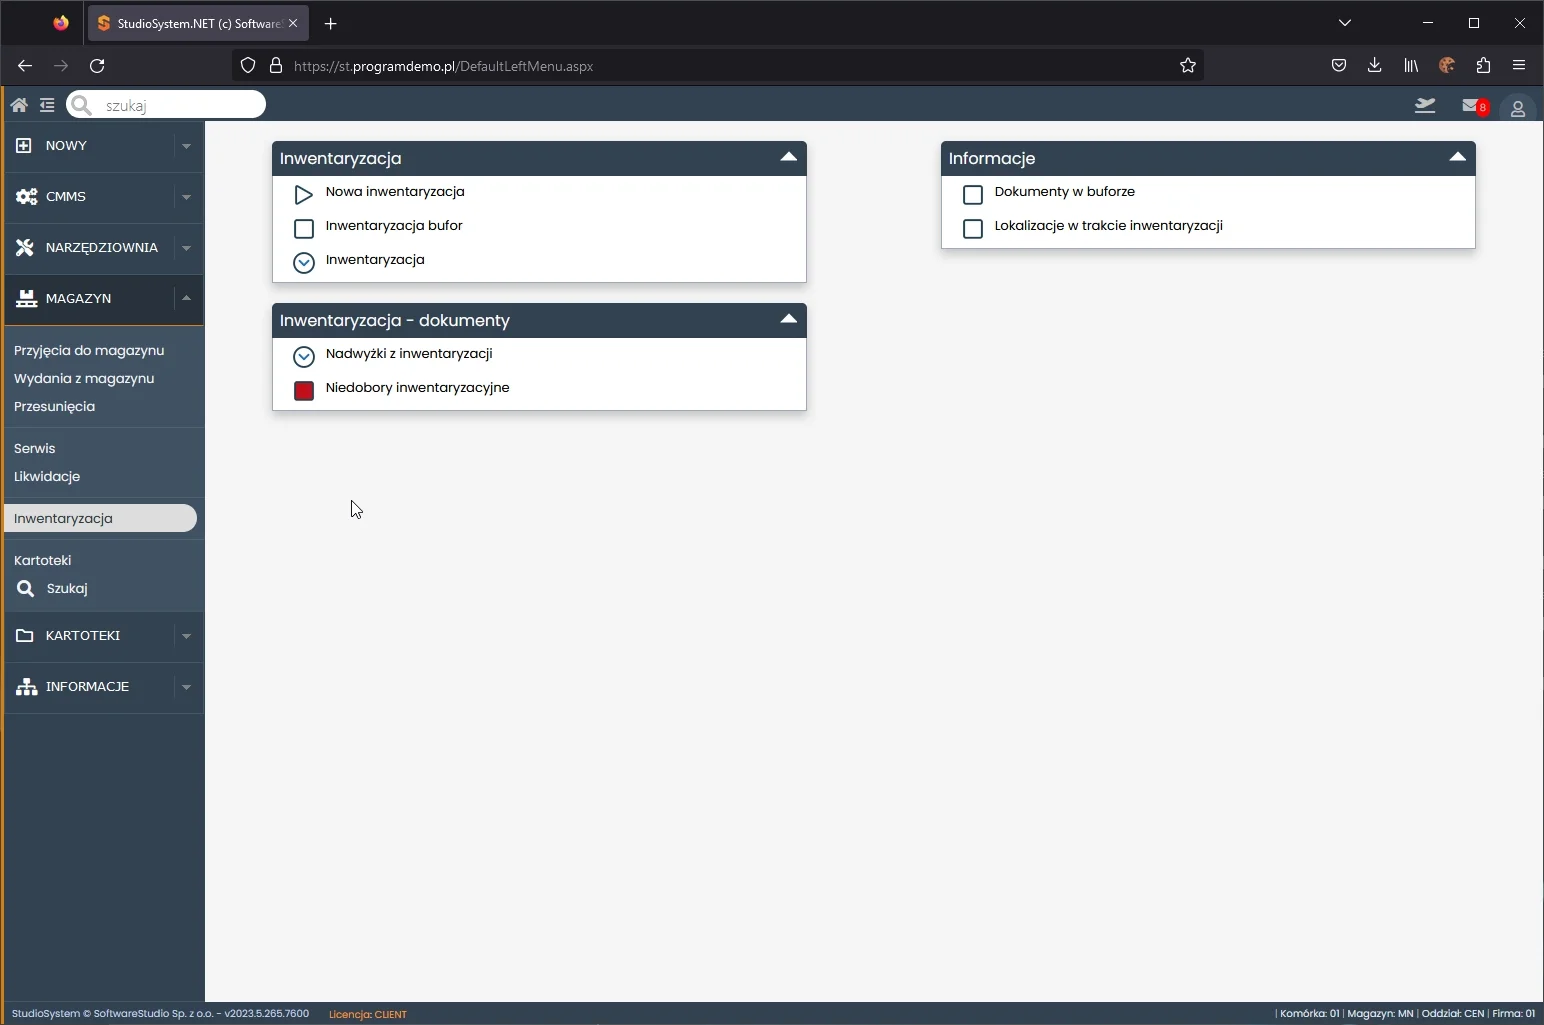The width and height of the screenshot is (1544, 1025).
Task: Expand the NARZĘDZIOWNIA menu dropdown arrow
Action: click(186, 248)
